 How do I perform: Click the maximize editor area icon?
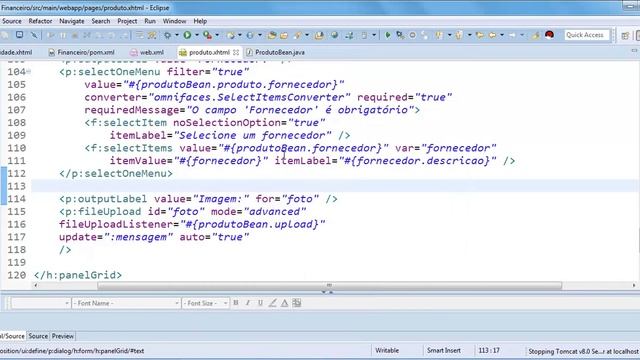pos(634,51)
